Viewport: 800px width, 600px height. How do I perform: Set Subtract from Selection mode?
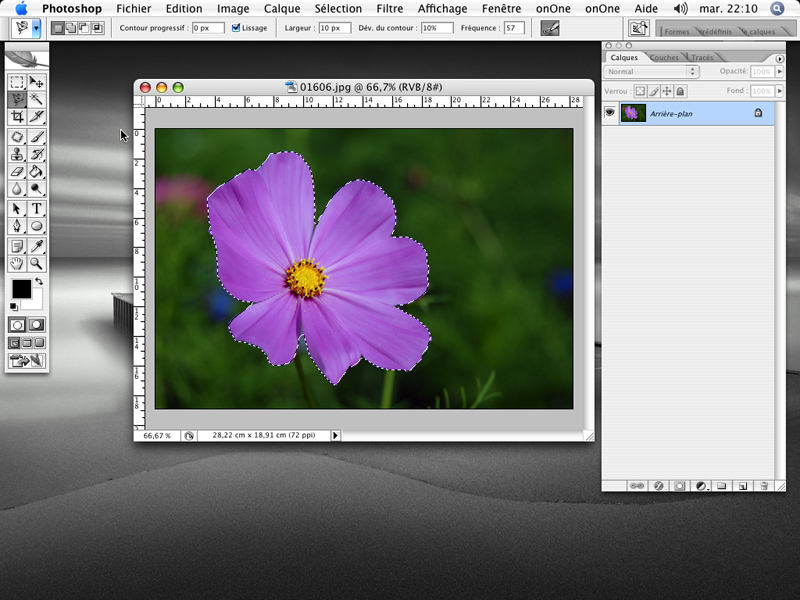(84, 29)
